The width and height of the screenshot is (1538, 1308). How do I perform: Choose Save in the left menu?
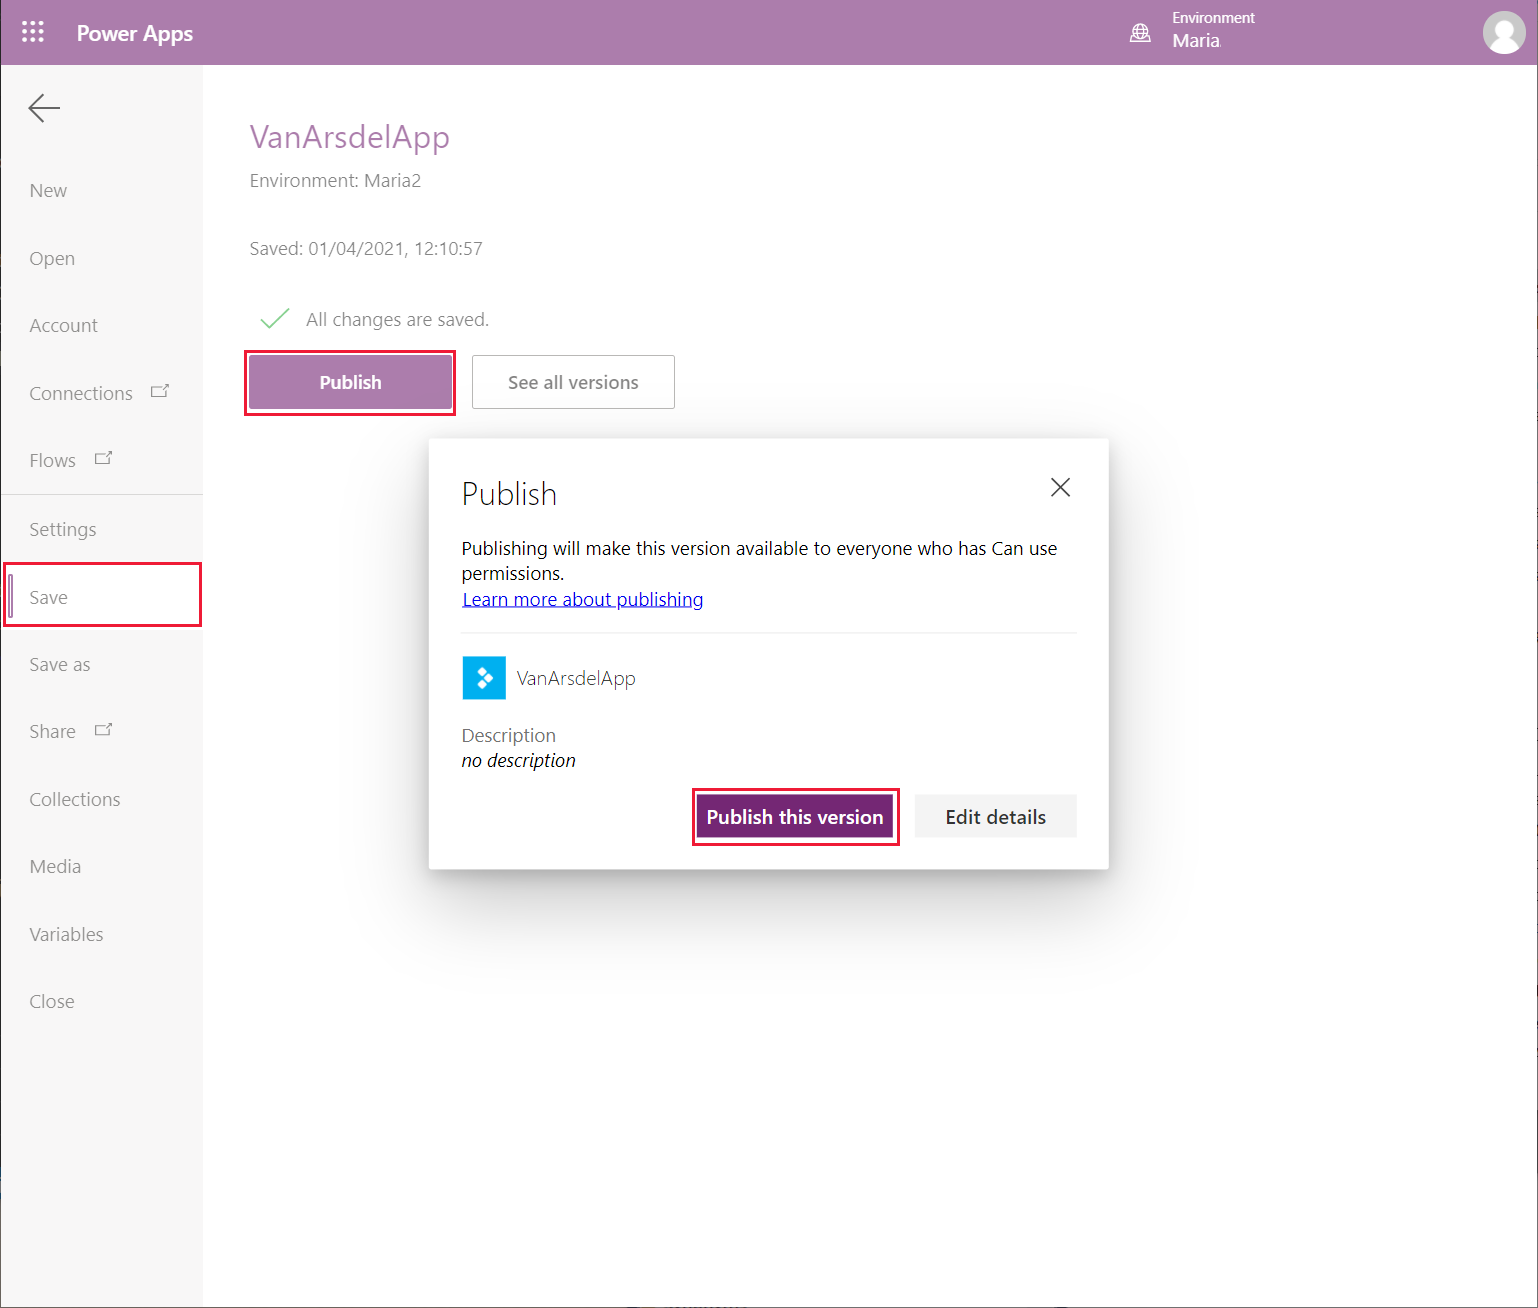(x=103, y=596)
